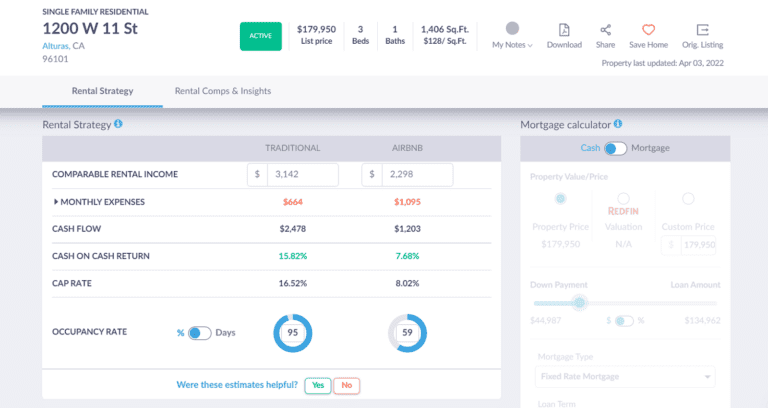Open the Orig. Listing icon
Image resolution: width=768 pixels, height=408 pixels.
pyautogui.click(x=702, y=30)
